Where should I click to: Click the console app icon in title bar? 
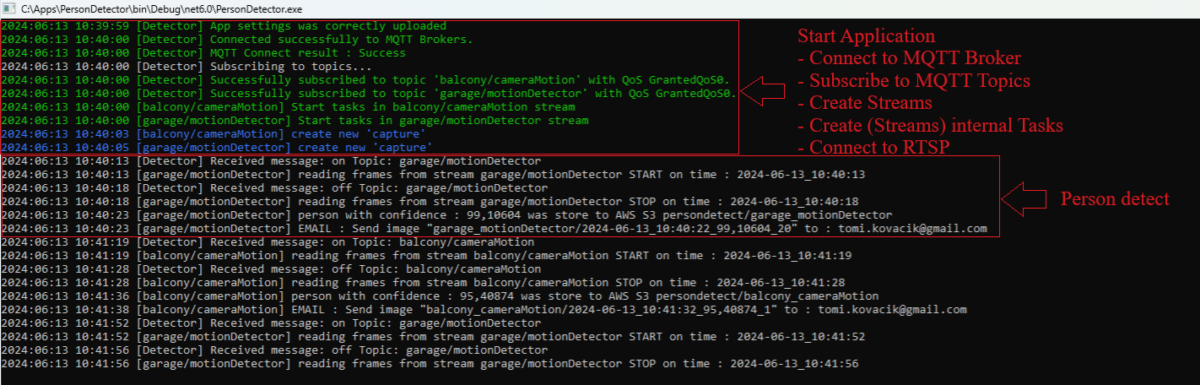click(x=10, y=8)
